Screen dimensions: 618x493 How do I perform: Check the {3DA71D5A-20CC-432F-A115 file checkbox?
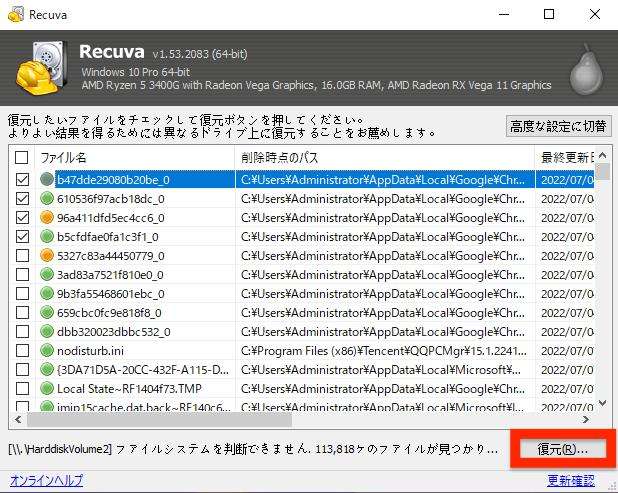click(22, 370)
